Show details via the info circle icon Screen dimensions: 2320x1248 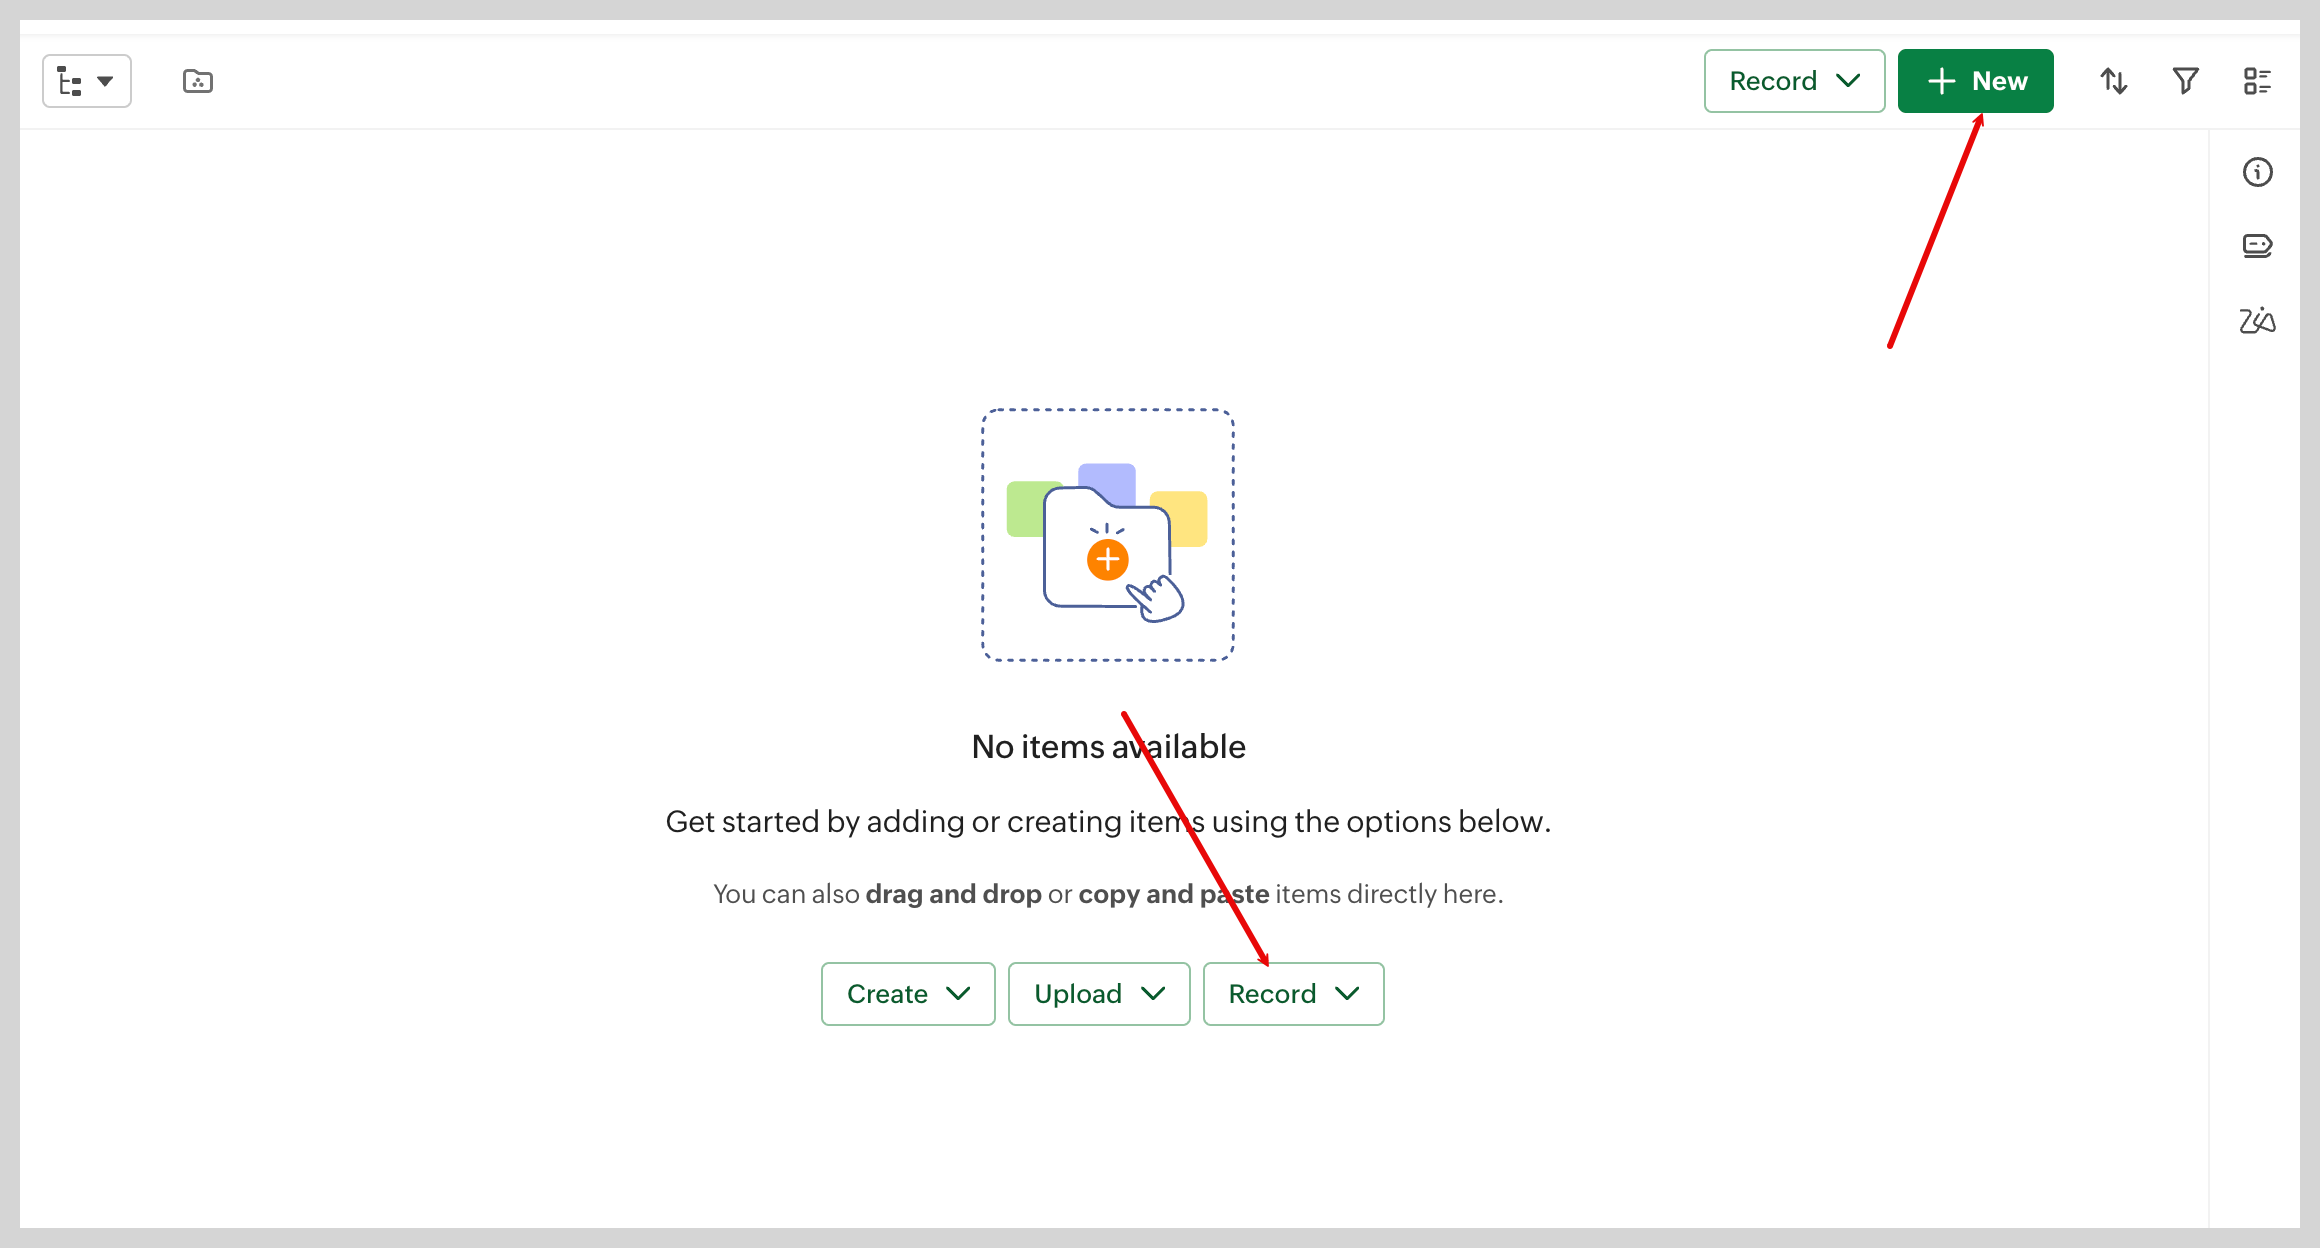tap(2258, 172)
